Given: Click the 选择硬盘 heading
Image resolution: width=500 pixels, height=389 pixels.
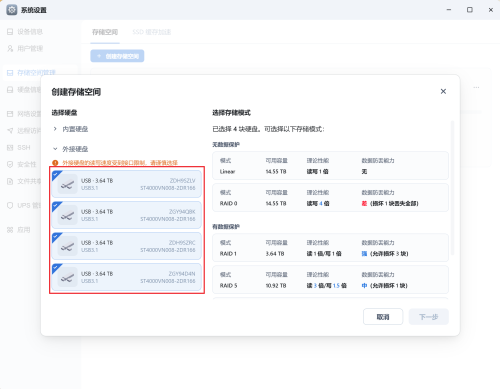Looking at the screenshot, I should (x=64, y=113).
